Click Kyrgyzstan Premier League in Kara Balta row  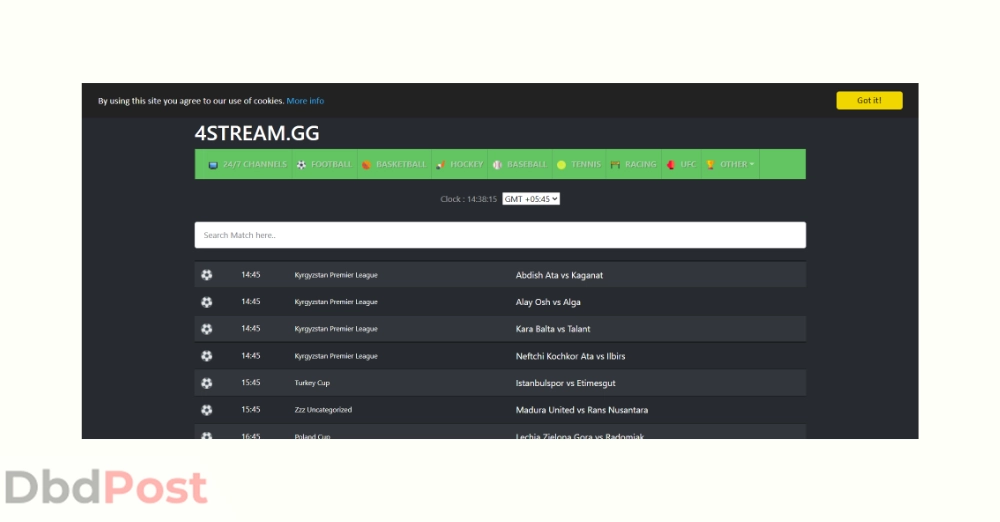(x=336, y=329)
